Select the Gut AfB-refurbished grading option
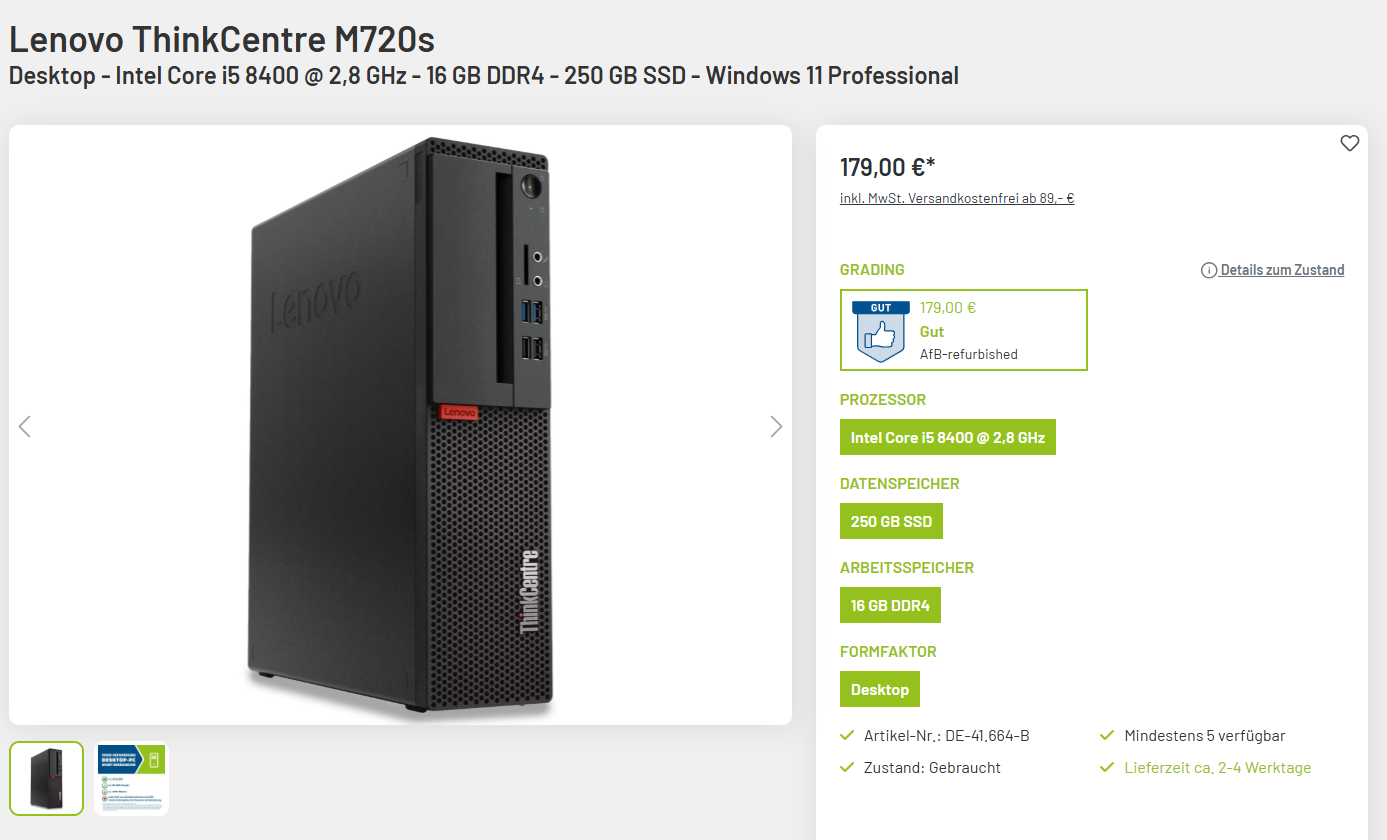Image resolution: width=1387 pixels, height=840 pixels. (964, 330)
